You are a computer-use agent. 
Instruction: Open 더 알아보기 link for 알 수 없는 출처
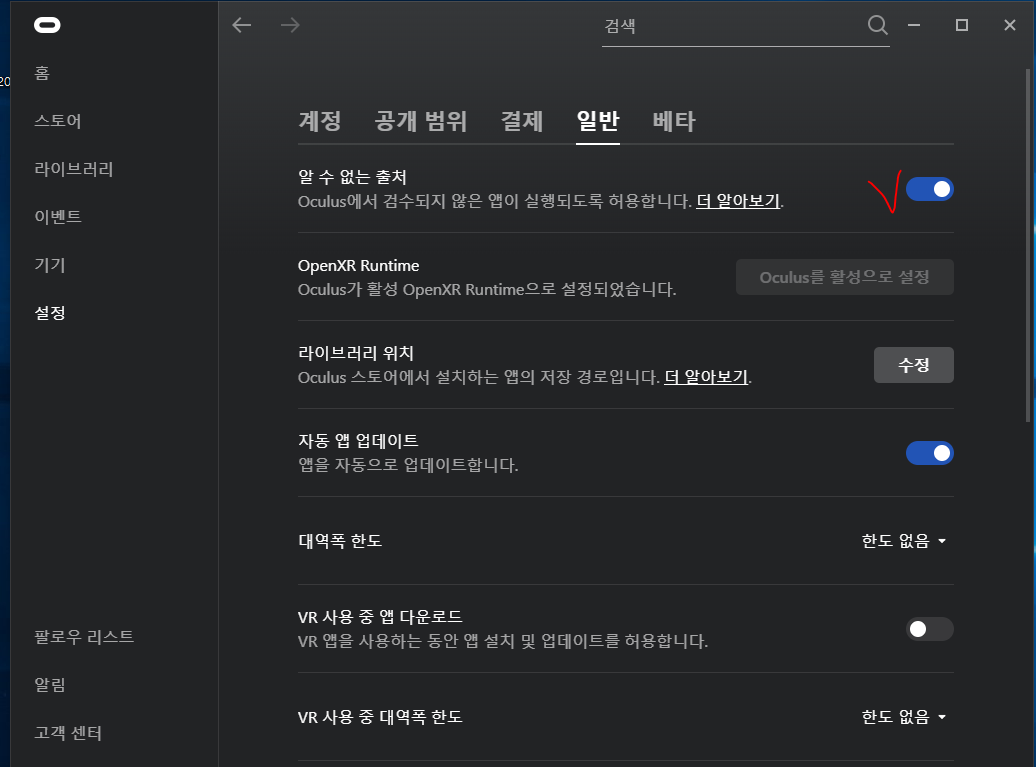(739, 201)
